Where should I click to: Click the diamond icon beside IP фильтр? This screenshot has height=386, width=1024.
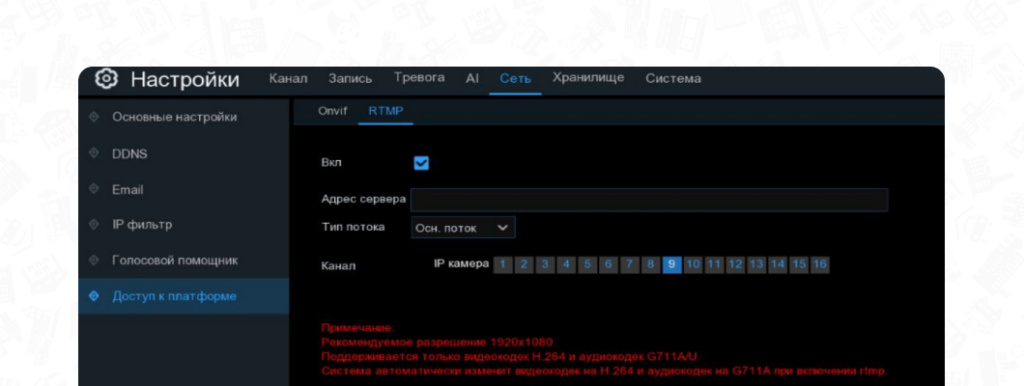pos(94,225)
